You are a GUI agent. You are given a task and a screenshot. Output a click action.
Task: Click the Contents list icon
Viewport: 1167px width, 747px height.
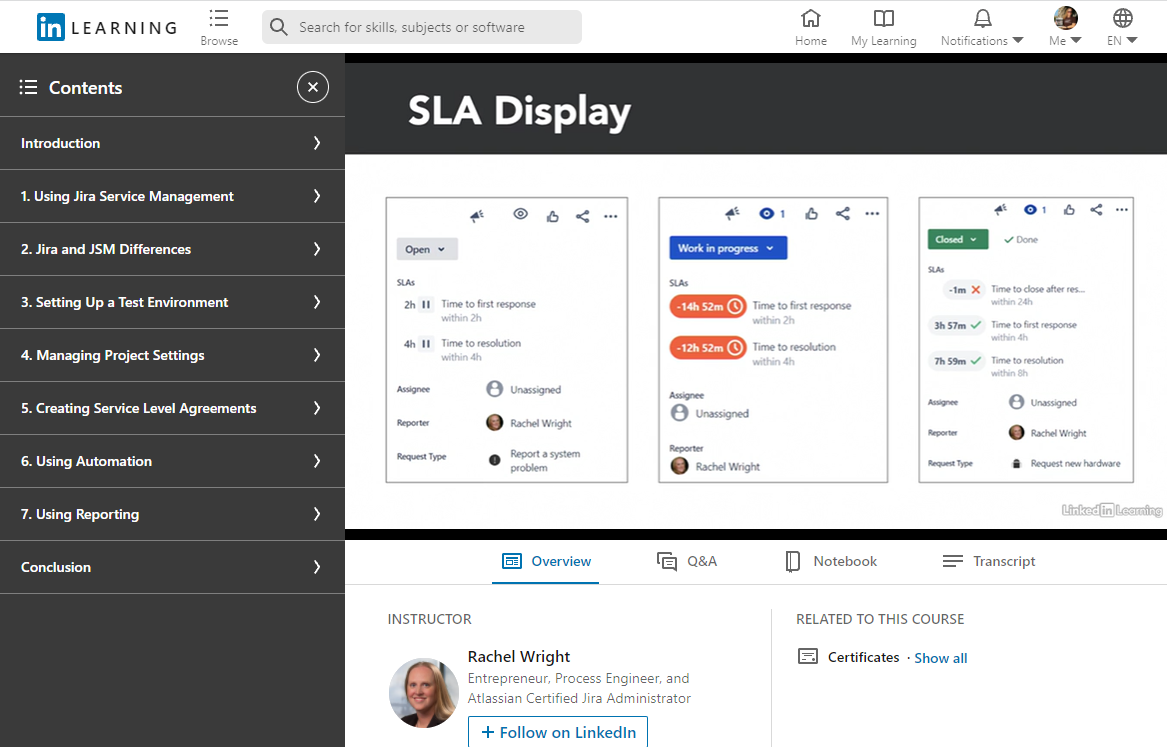(x=29, y=87)
